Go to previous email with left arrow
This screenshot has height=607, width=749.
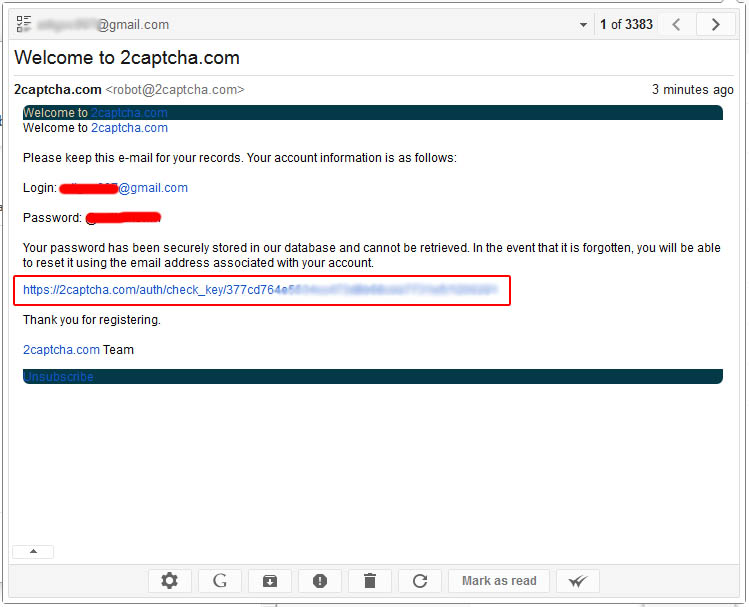(x=676, y=24)
